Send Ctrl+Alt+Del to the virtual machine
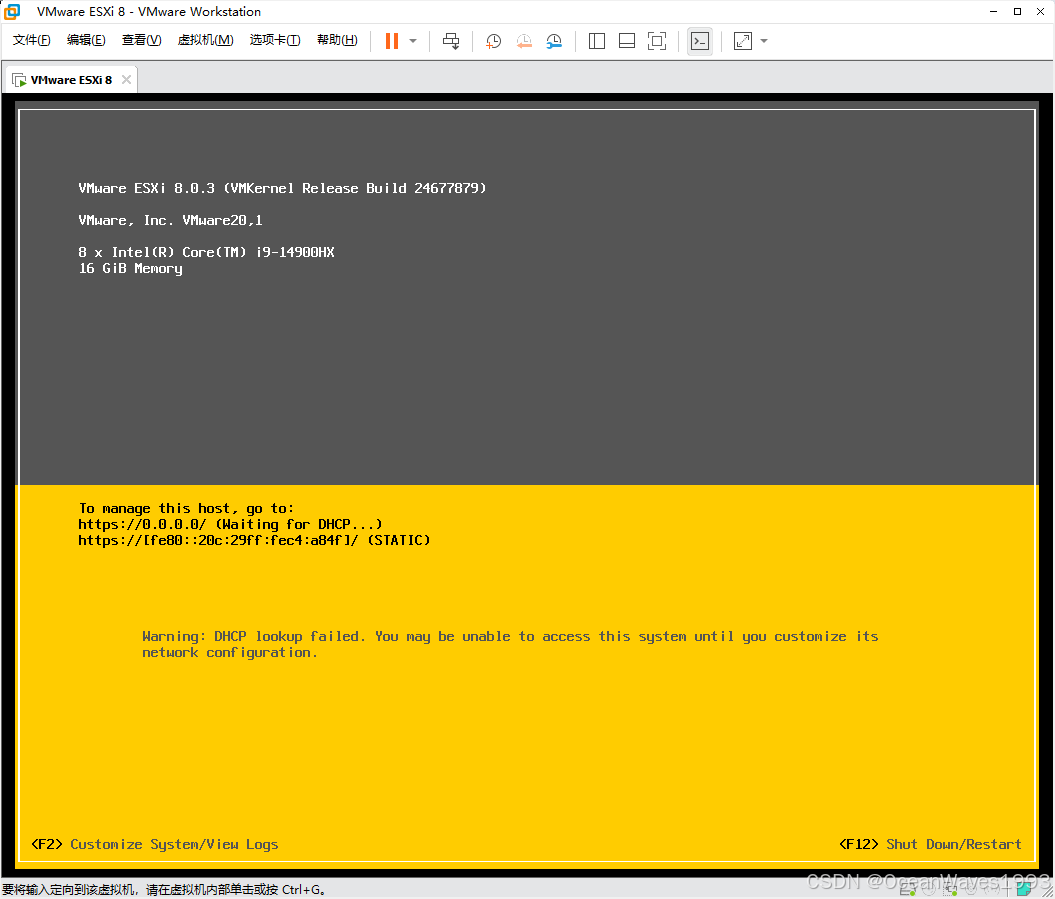This screenshot has height=899, width=1055. (451, 41)
